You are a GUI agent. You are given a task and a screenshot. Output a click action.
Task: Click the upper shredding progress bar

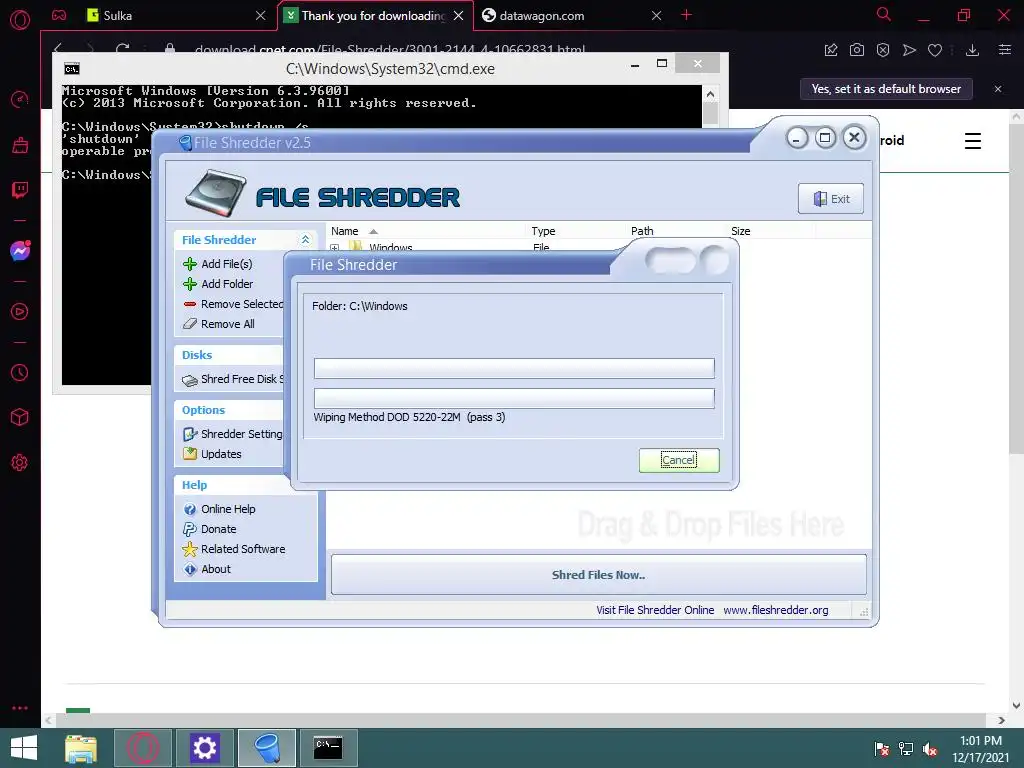[x=514, y=368]
